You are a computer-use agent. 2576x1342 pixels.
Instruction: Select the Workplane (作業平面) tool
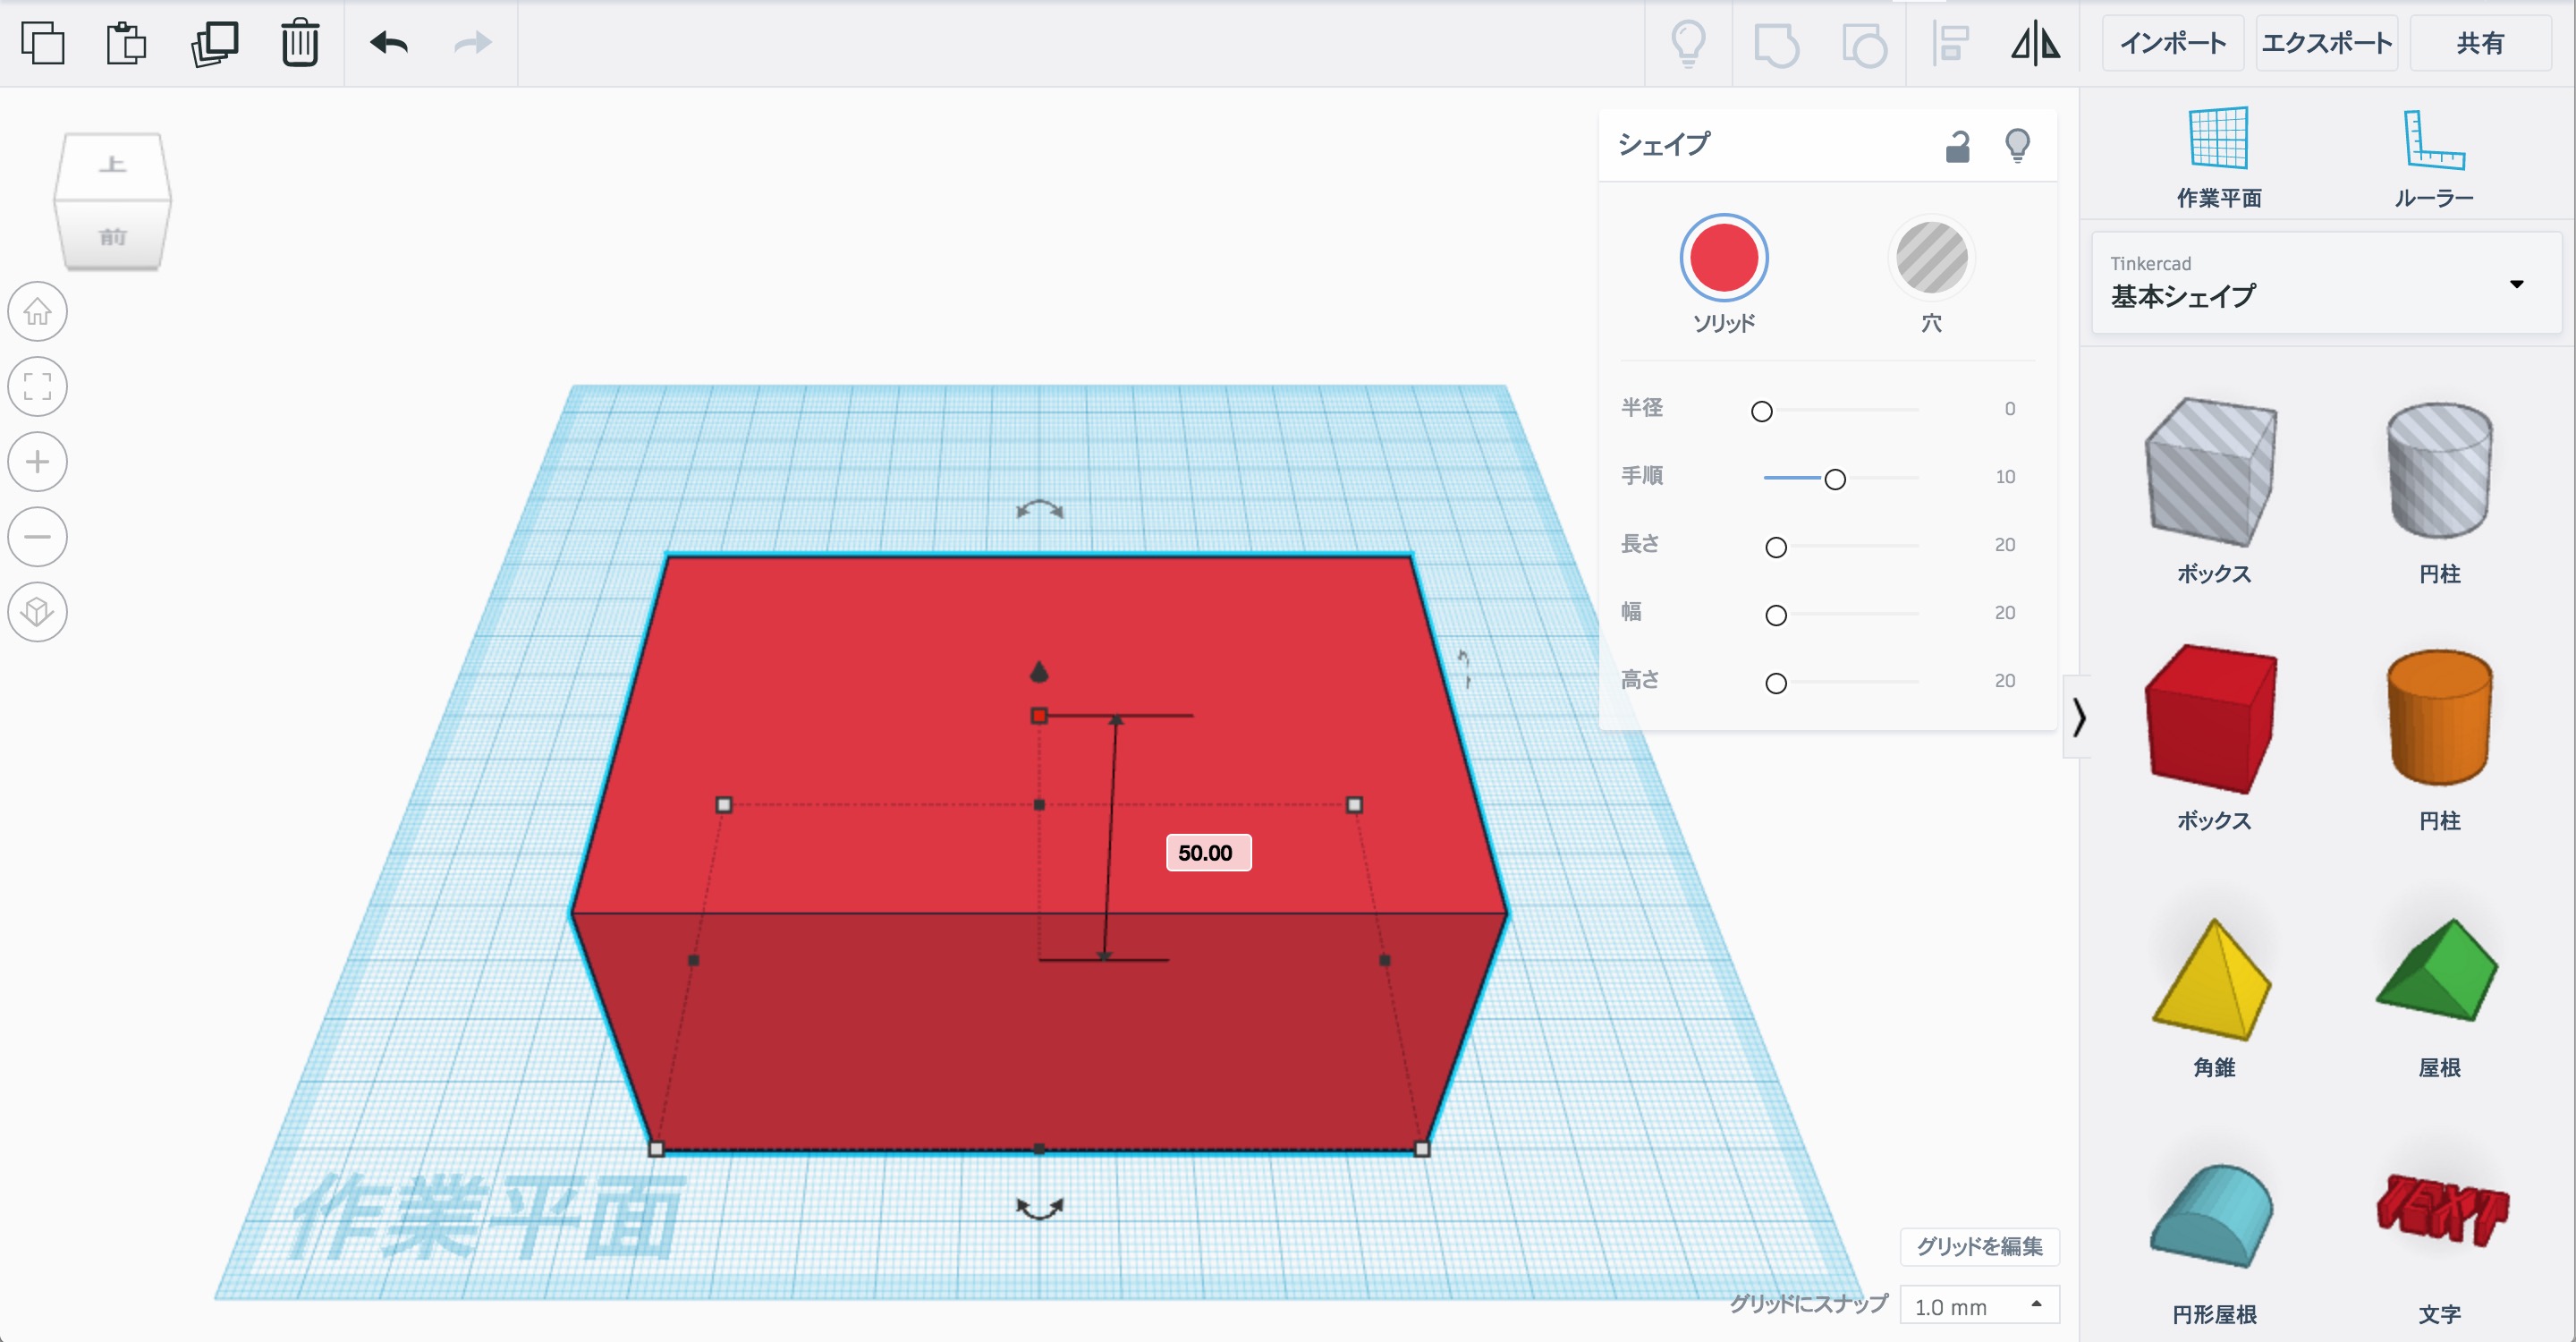click(x=2218, y=155)
